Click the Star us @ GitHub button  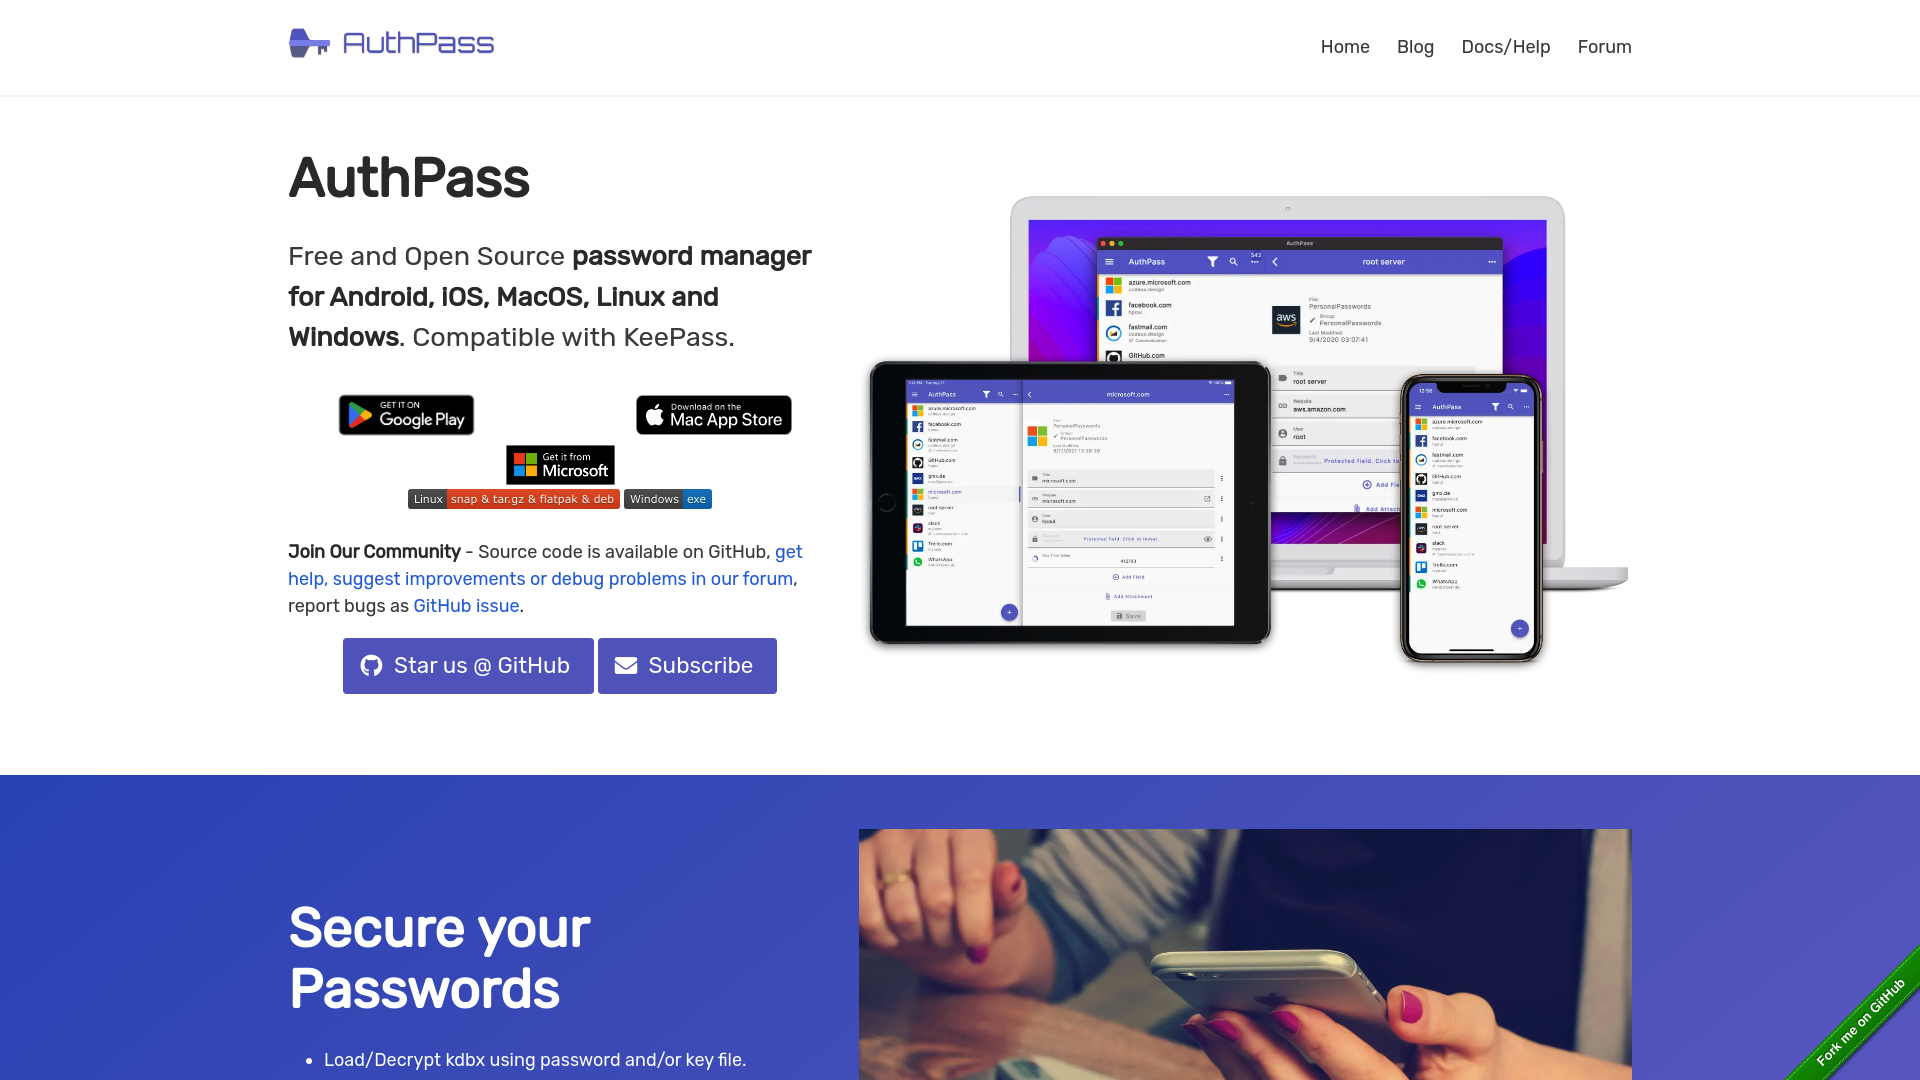[468, 665]
